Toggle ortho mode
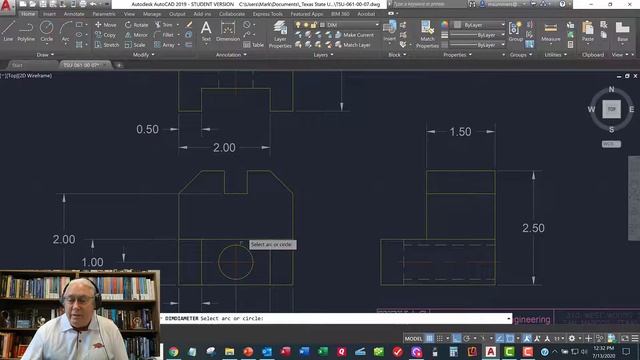Screen dimensions: 640x360 pos(456,338)
